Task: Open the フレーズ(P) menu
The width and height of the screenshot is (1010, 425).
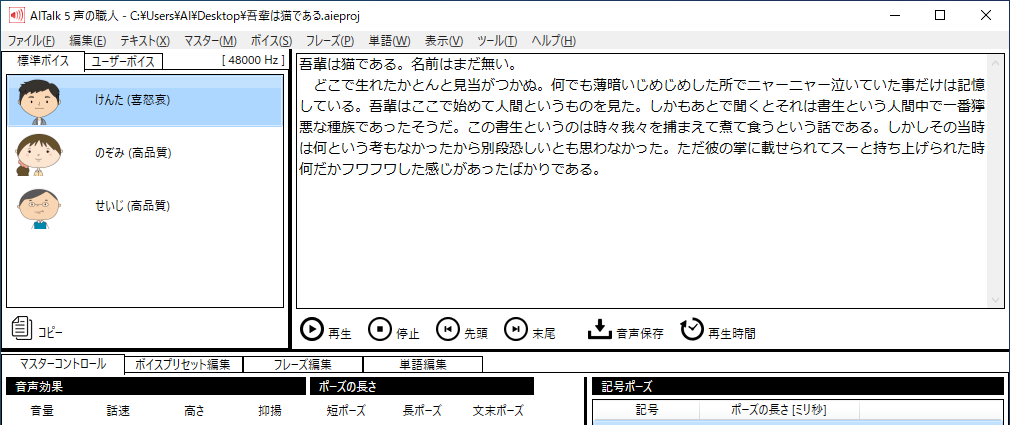Action: point(330,41)
